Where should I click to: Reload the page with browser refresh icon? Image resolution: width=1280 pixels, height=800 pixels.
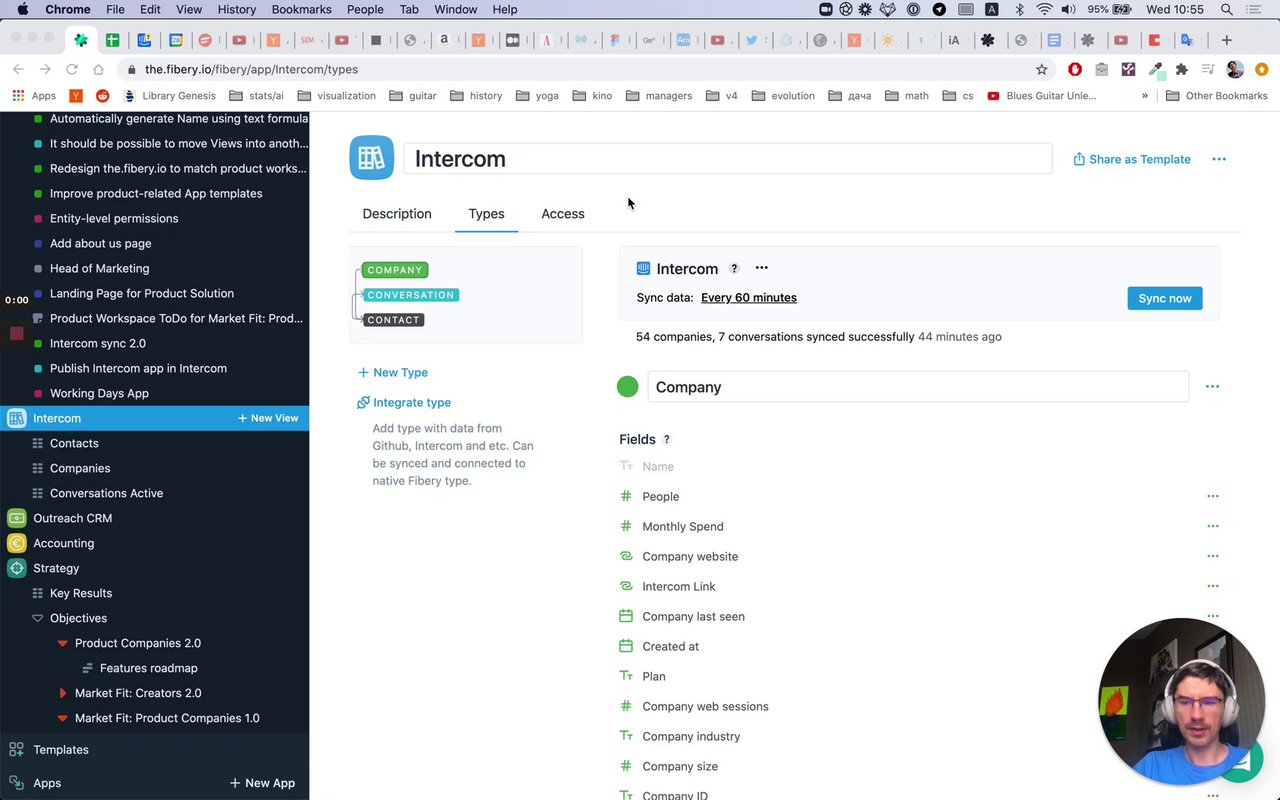point(71,69)
